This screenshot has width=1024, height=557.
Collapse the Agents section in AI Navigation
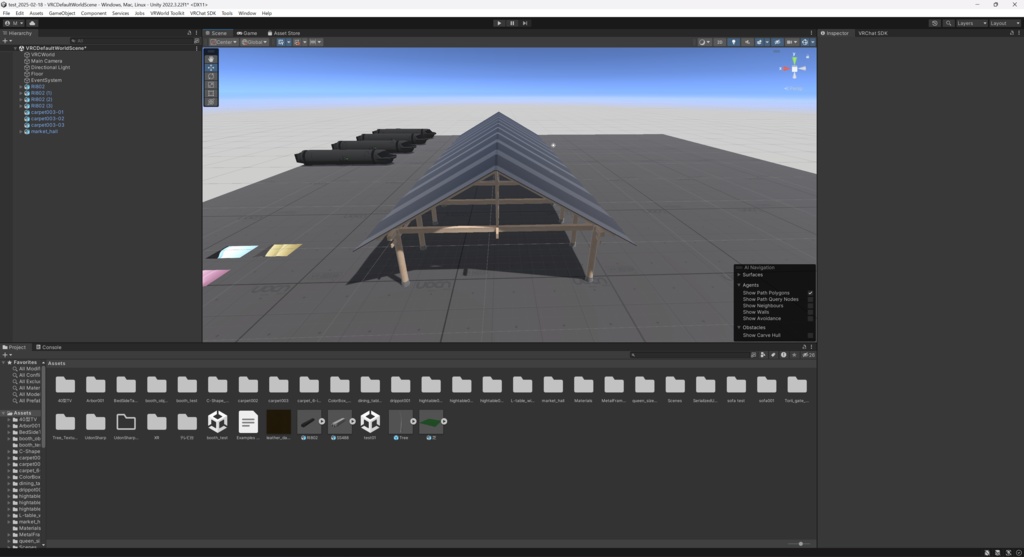[x=739, y=285]
